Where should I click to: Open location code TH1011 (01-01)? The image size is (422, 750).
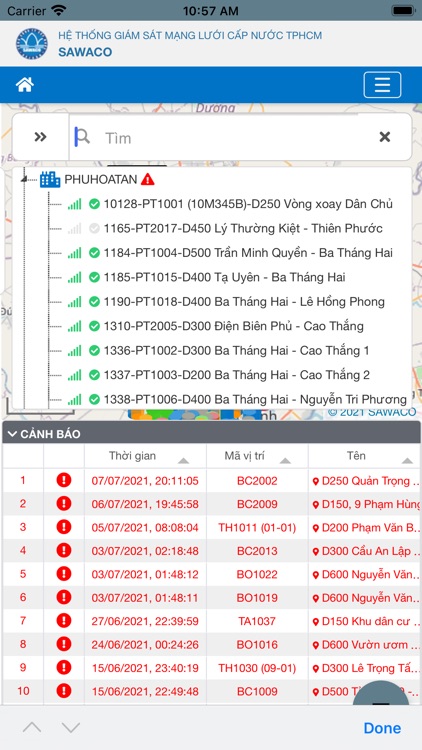(257, 528)
